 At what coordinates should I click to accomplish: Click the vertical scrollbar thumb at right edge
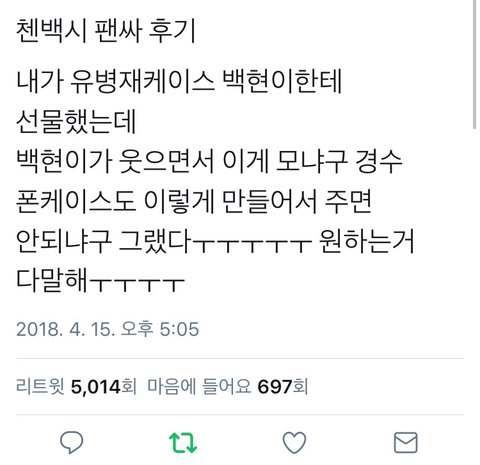click(x=475, y=63)
